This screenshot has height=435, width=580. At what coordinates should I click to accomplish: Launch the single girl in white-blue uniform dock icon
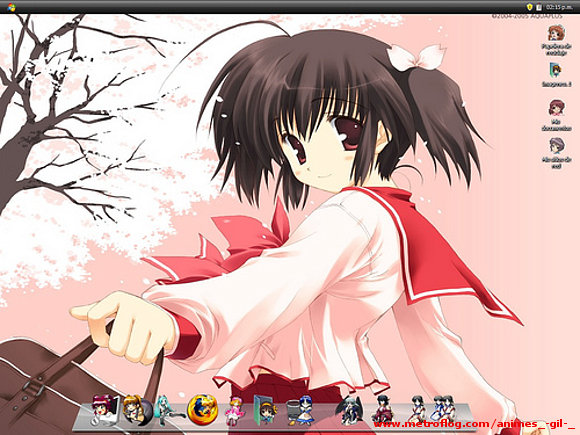[x=417, y=409]
